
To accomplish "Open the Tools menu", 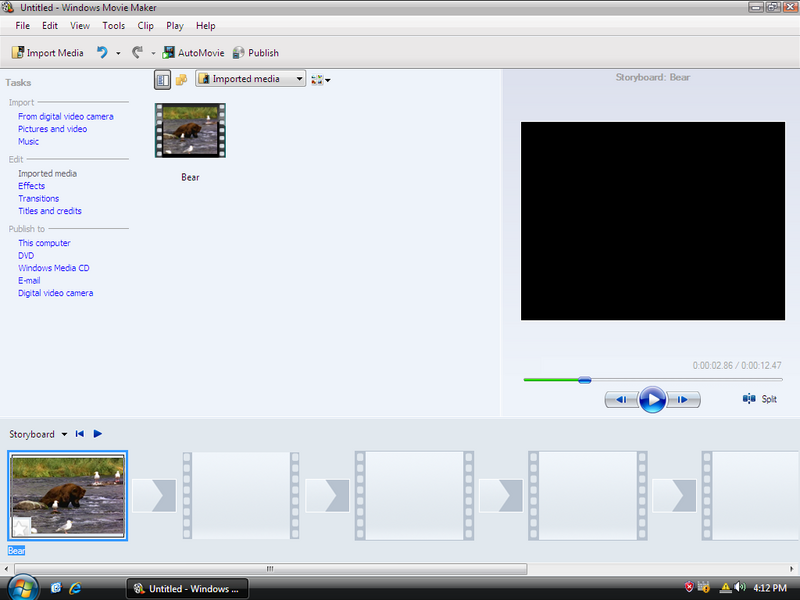I will (113, 26).
